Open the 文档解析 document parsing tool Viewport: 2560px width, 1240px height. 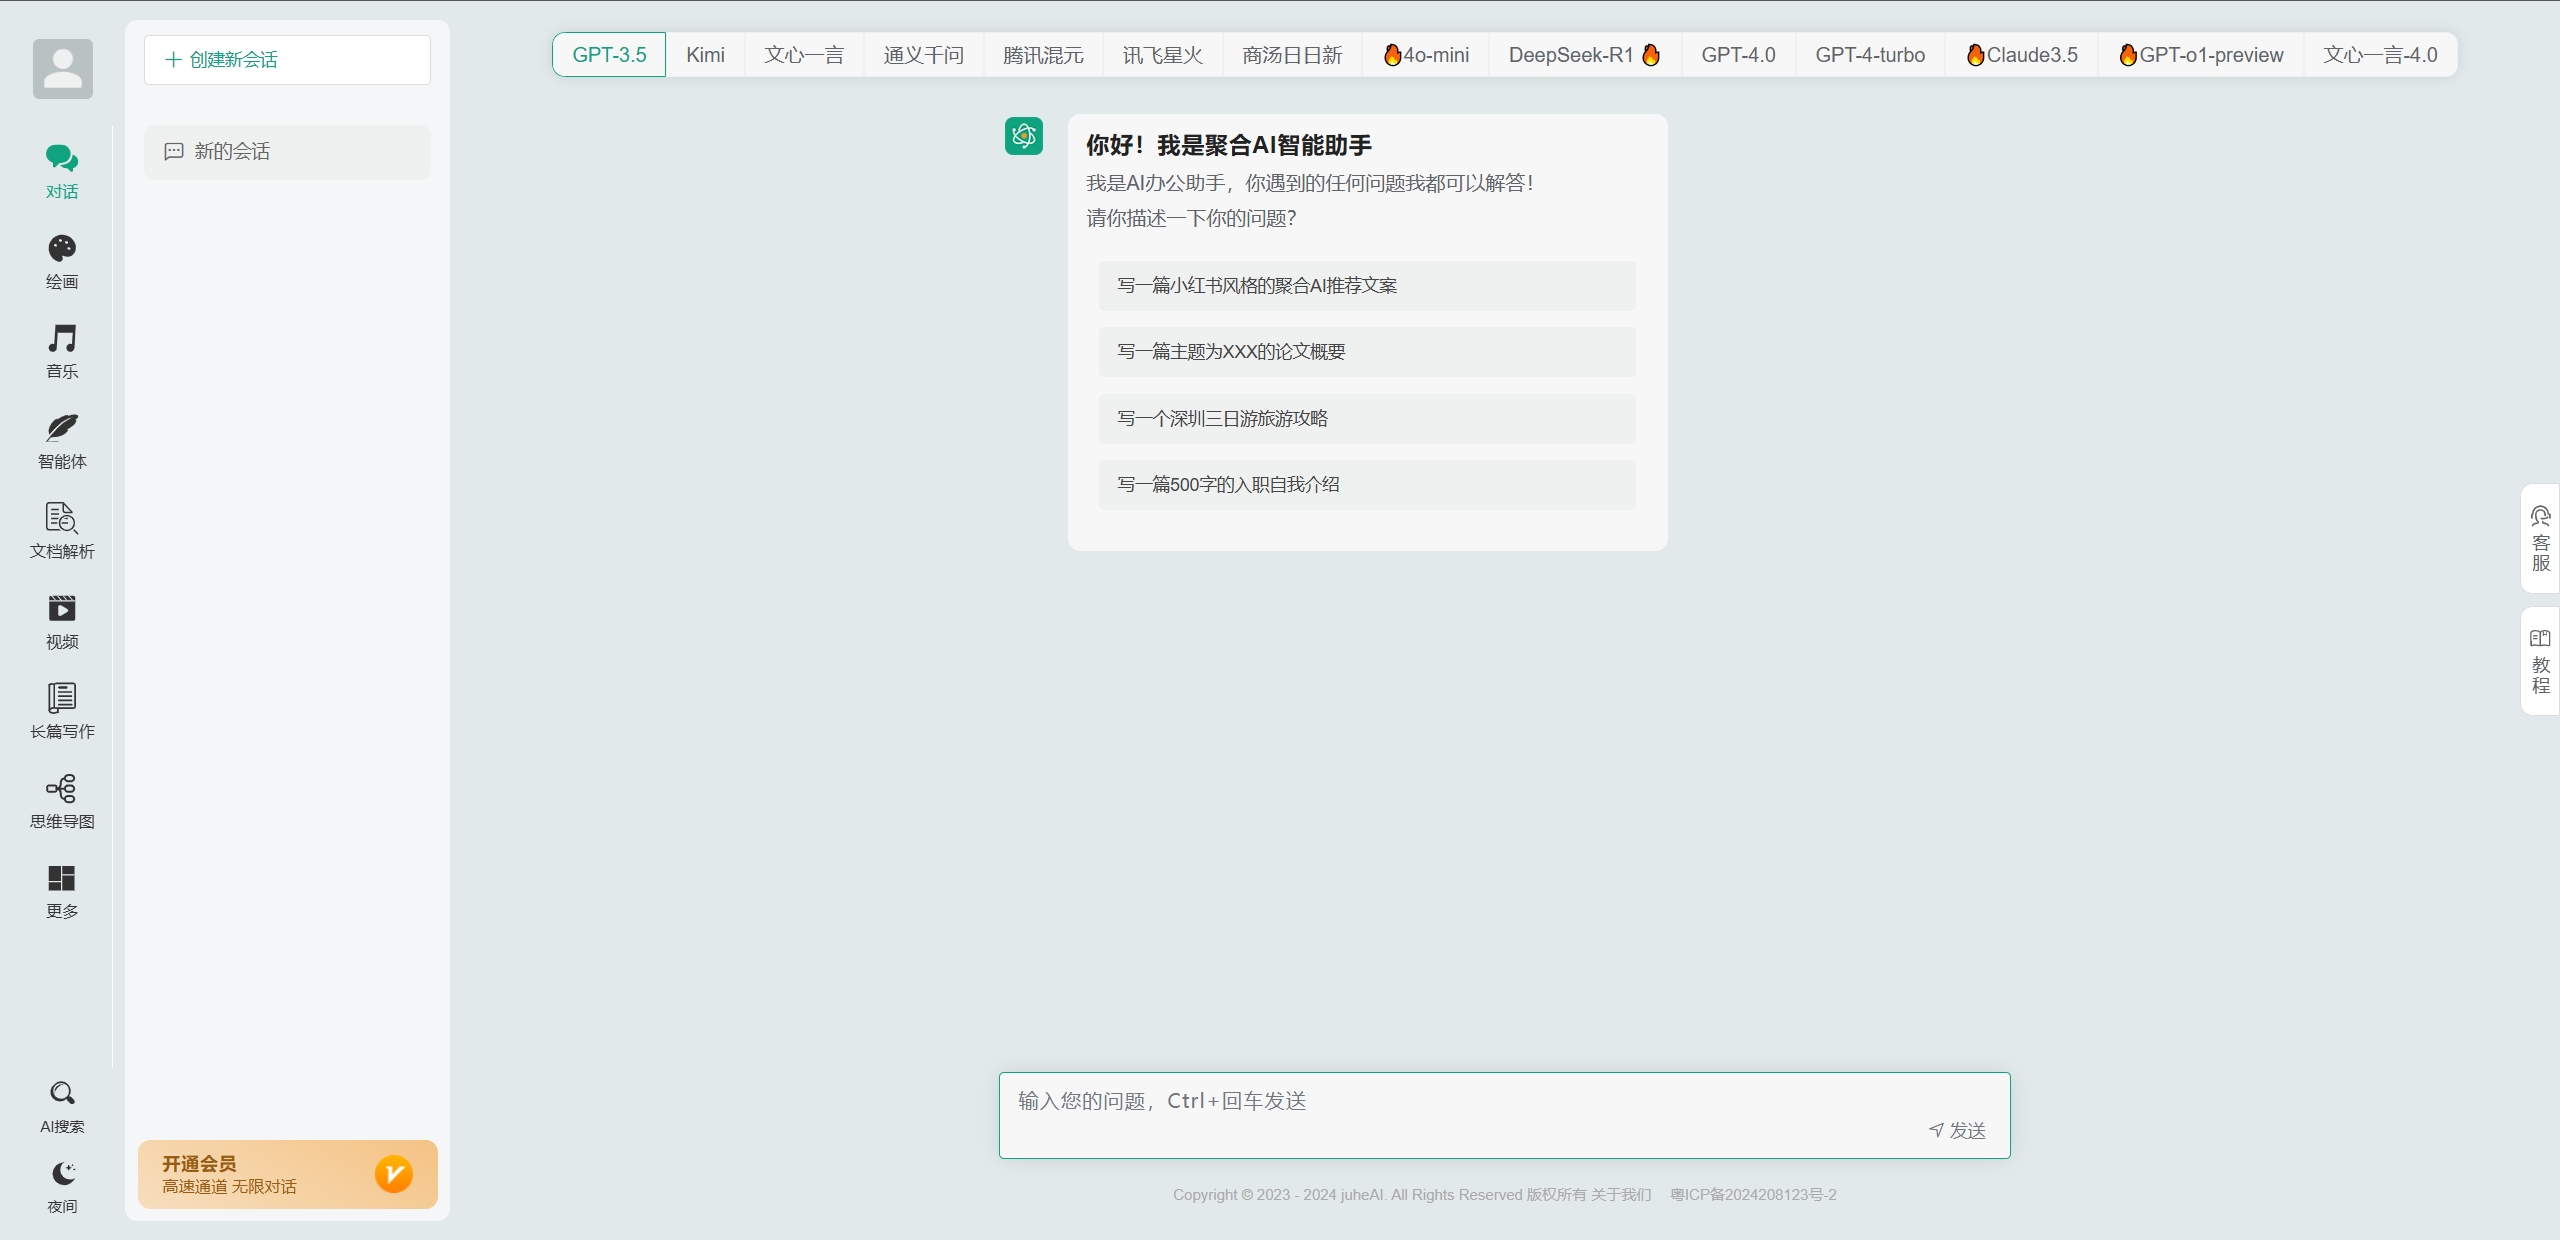pyautogui.click(x=61, y=531)
